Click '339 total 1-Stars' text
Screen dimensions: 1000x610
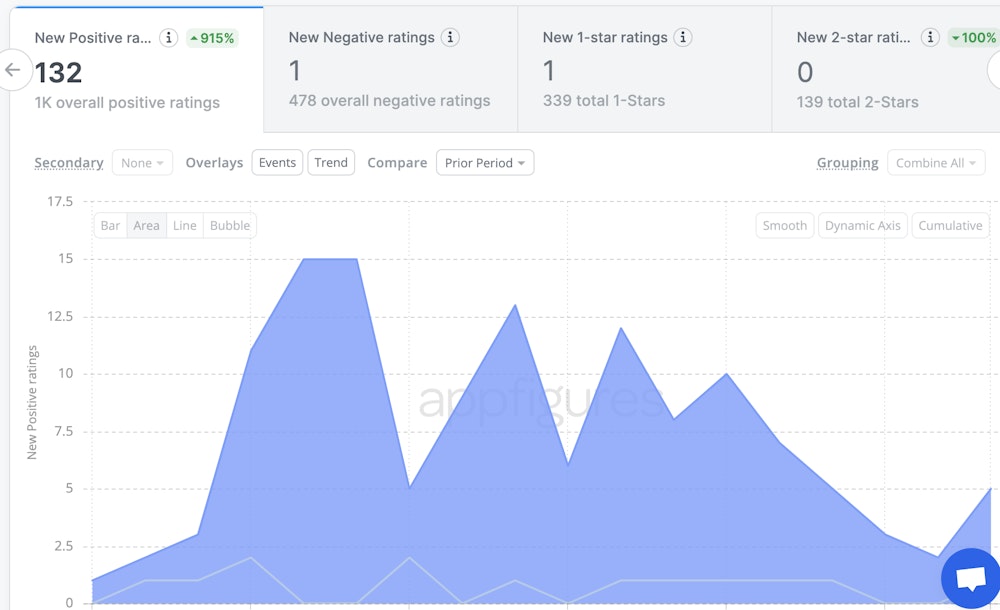pos(604,101)
